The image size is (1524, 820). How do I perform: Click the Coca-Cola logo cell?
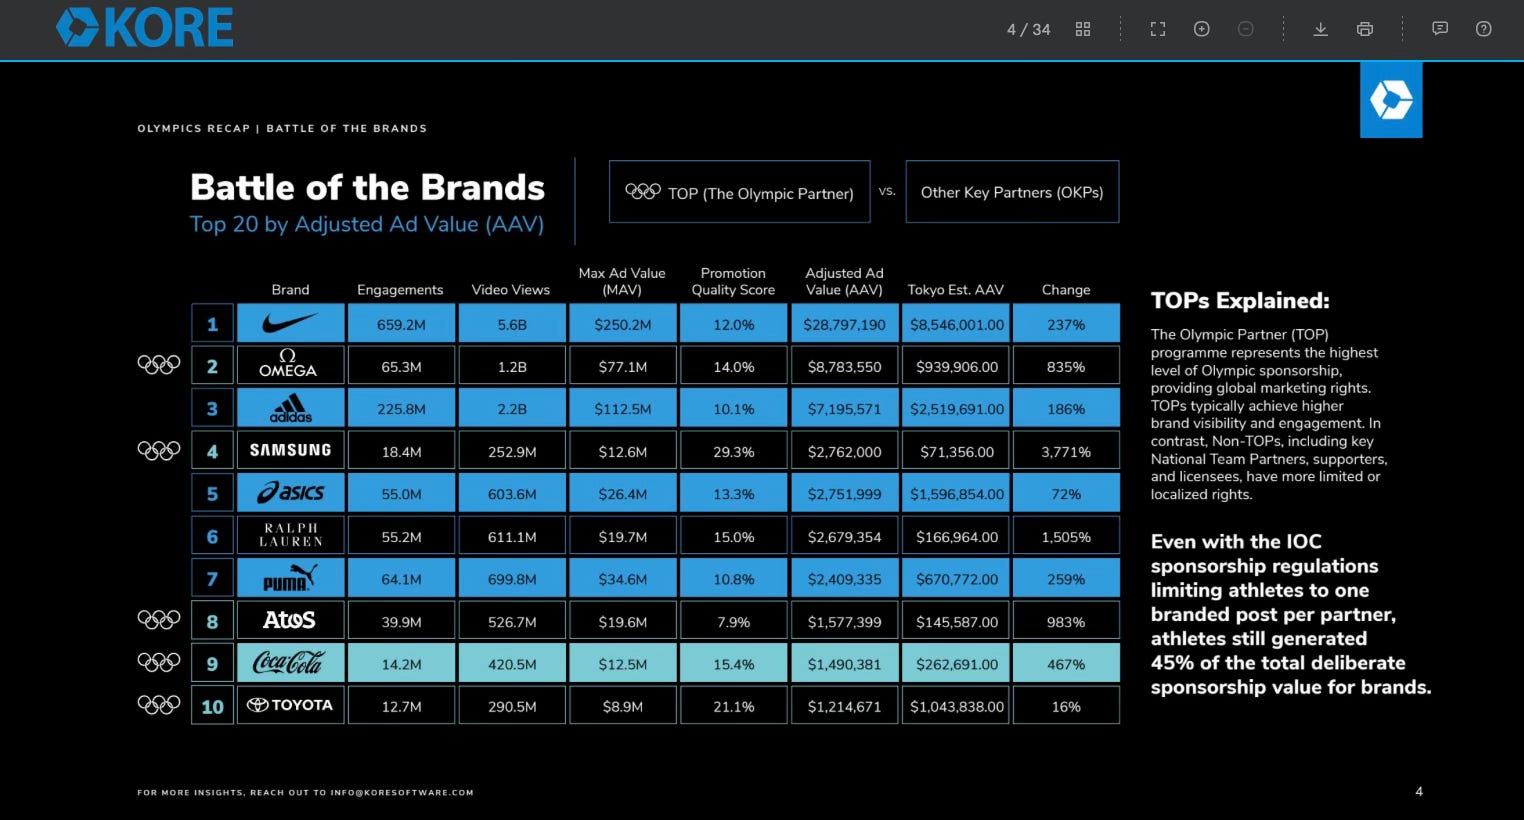pos(291,664)
